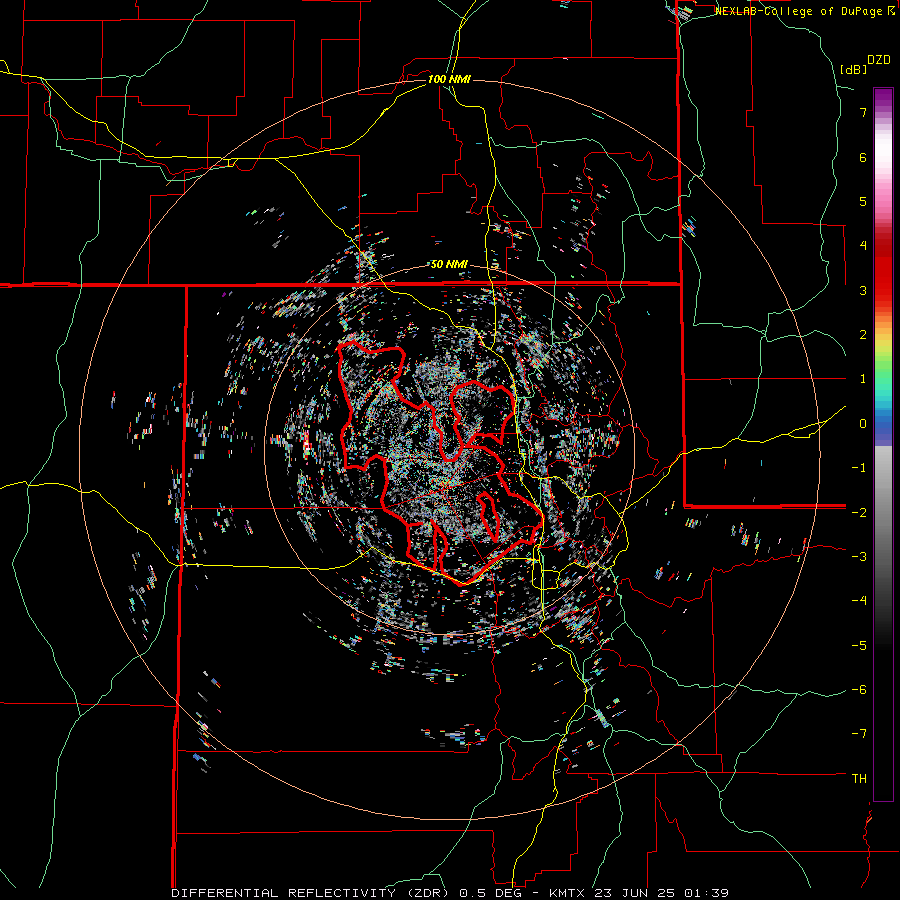Click the -2 value on the color scale

[x=859, y=512]
